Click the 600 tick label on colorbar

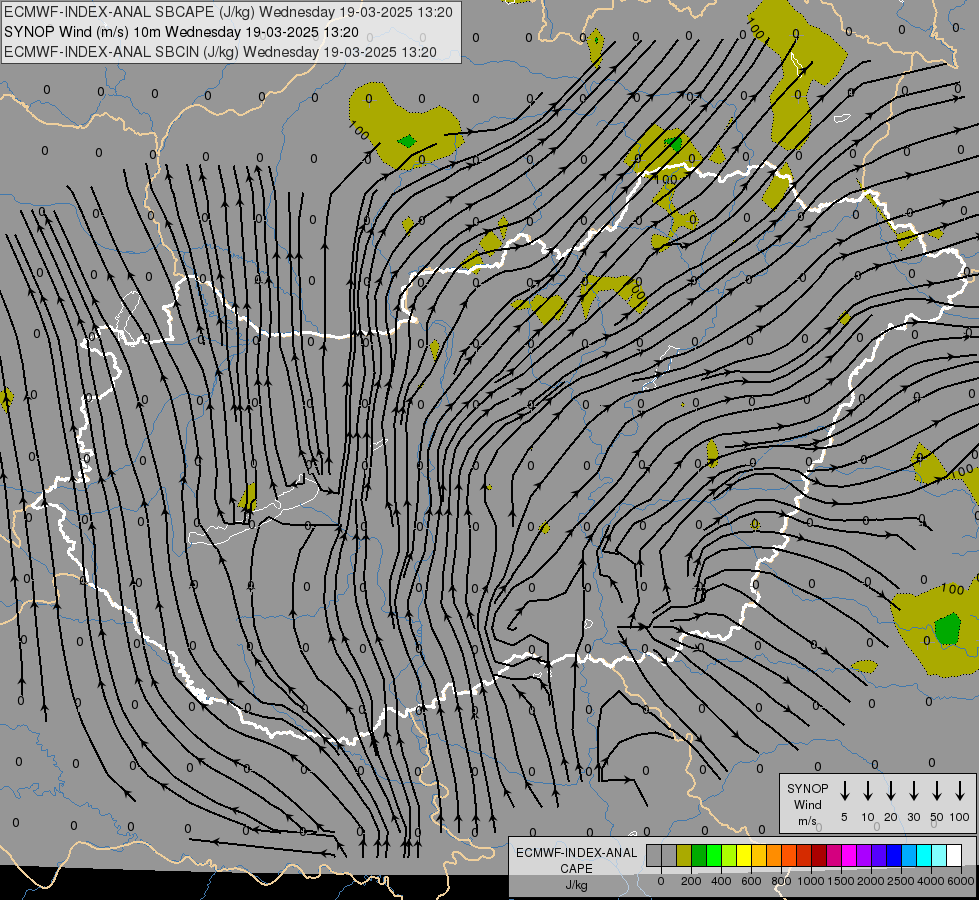tap(751, 881)
